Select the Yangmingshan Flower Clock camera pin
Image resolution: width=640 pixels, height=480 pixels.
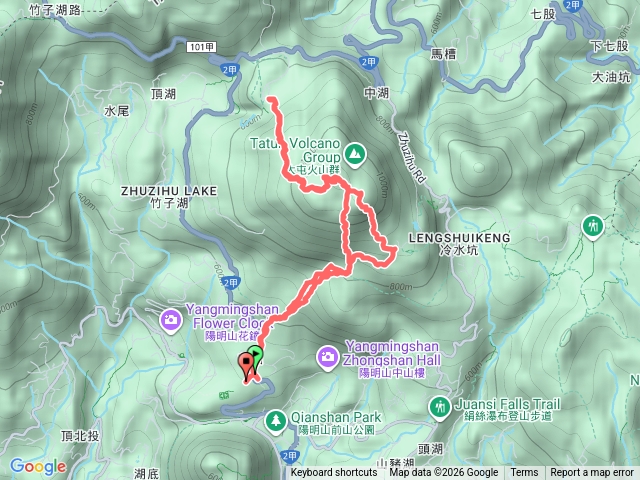click(171, 320)
